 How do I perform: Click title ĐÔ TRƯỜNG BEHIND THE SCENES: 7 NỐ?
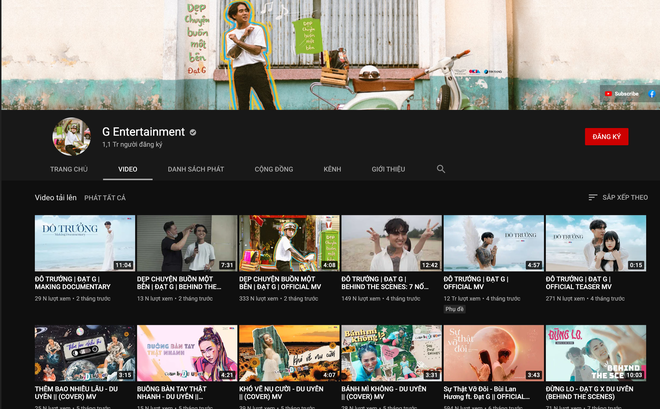pyautogui.click(x=385, y=283)
